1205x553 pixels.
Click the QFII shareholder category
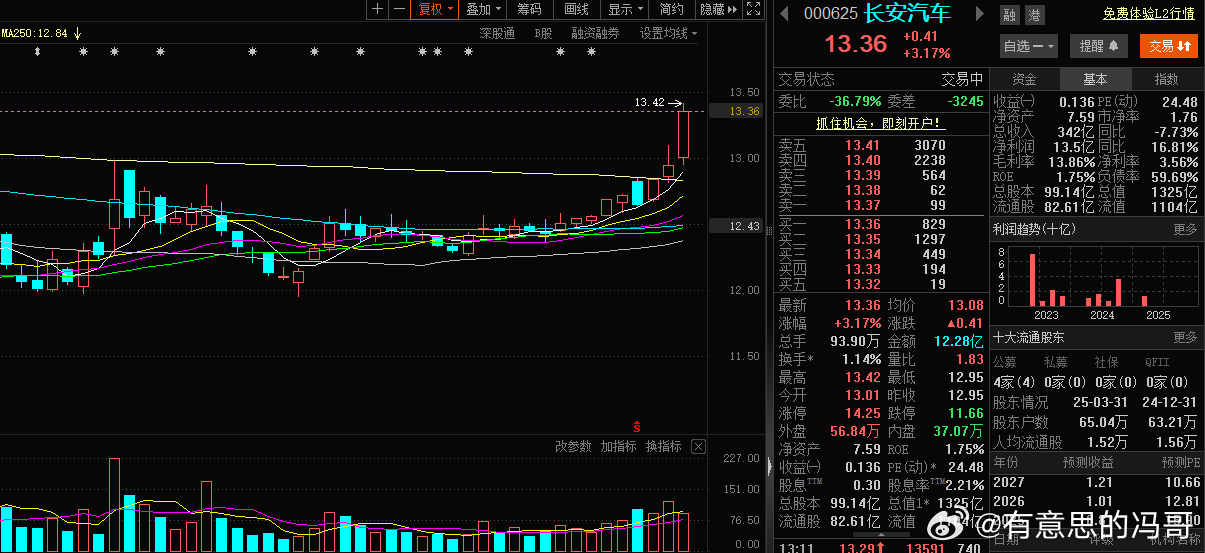click(x=1157, y=362)
